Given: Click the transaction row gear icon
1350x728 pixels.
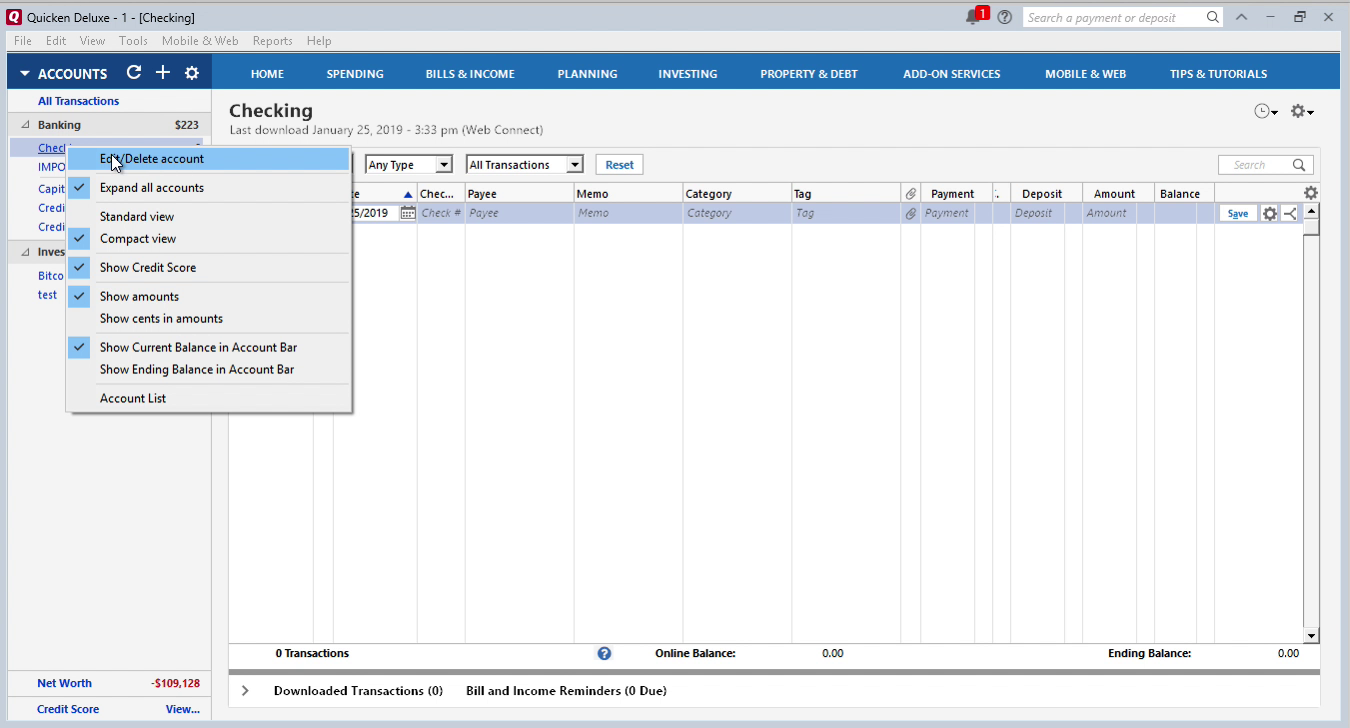Looking at the screenshot, I should tap(1270, 213).
